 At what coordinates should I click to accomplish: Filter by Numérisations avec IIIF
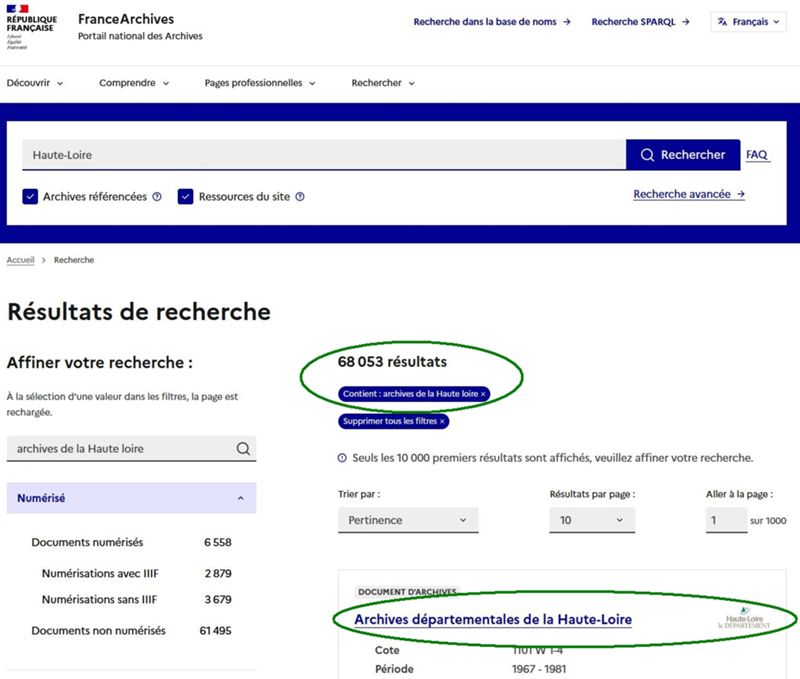(100, 573)
